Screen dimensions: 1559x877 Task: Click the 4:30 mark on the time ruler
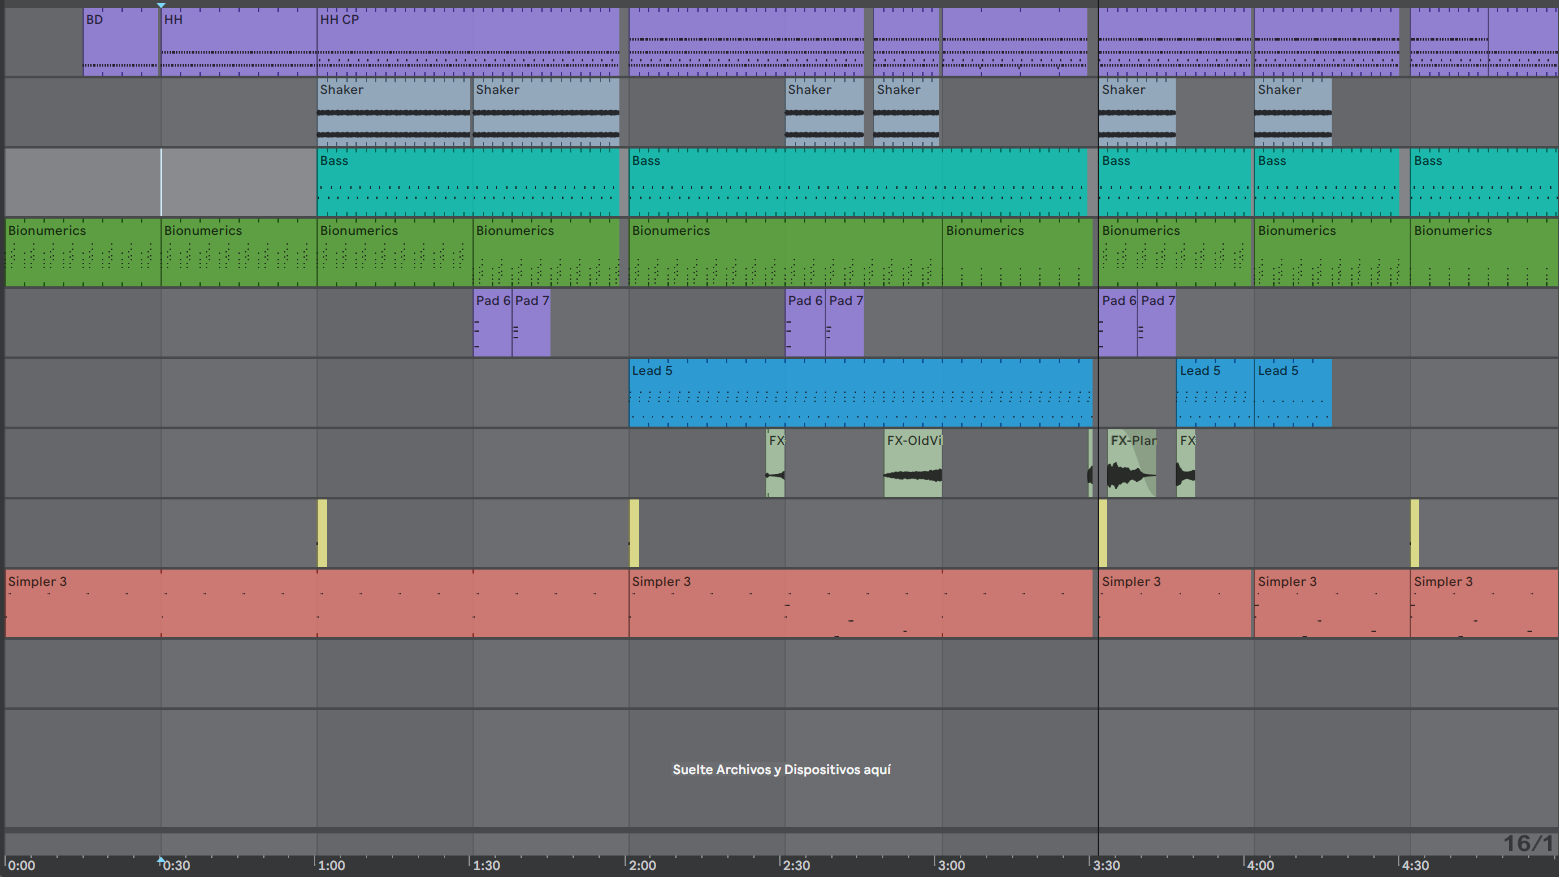tap(1415, 865)
